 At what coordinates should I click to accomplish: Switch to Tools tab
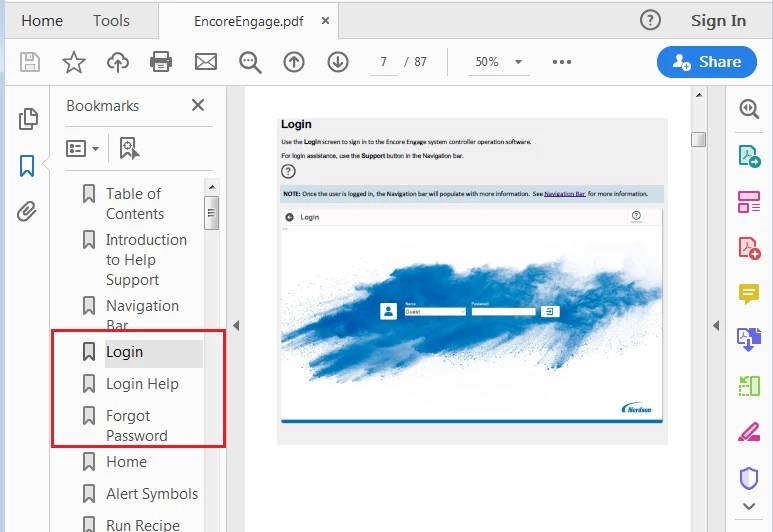(111, 21)
